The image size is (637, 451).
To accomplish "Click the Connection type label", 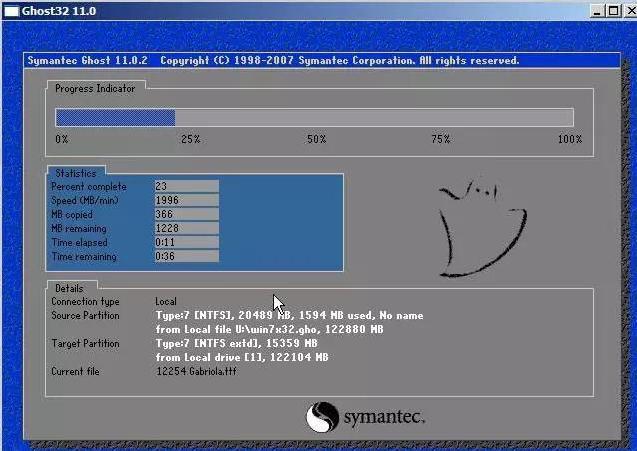I will pyautogui.click(x=85, y=301).
